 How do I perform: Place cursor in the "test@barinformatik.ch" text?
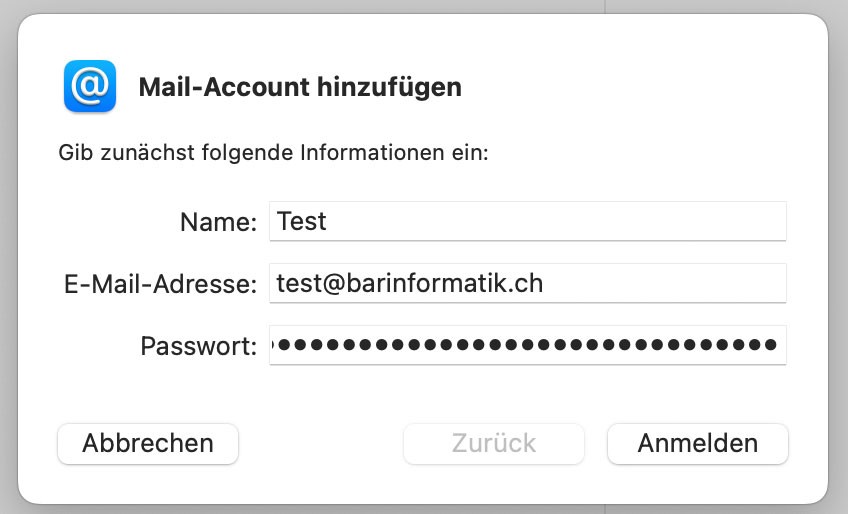tap(410, 283)
